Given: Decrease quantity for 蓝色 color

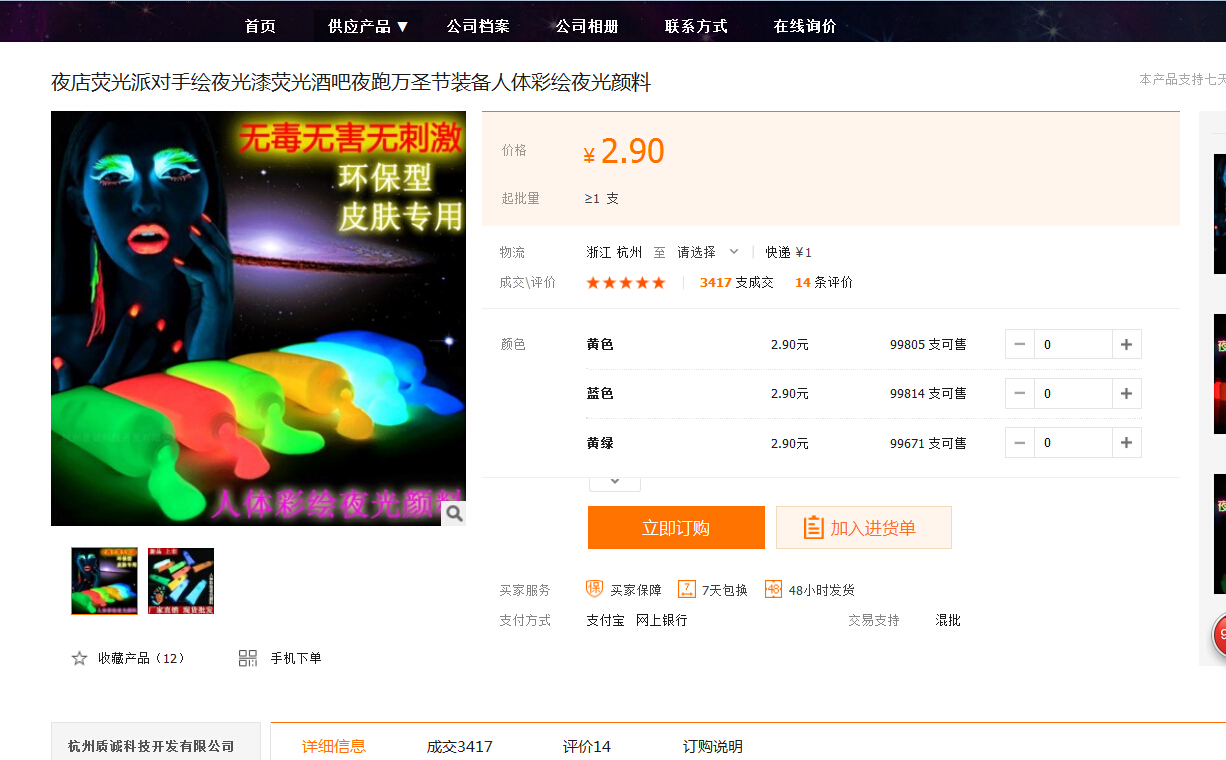Looking at the screenshot, I should pos(1019,393).
